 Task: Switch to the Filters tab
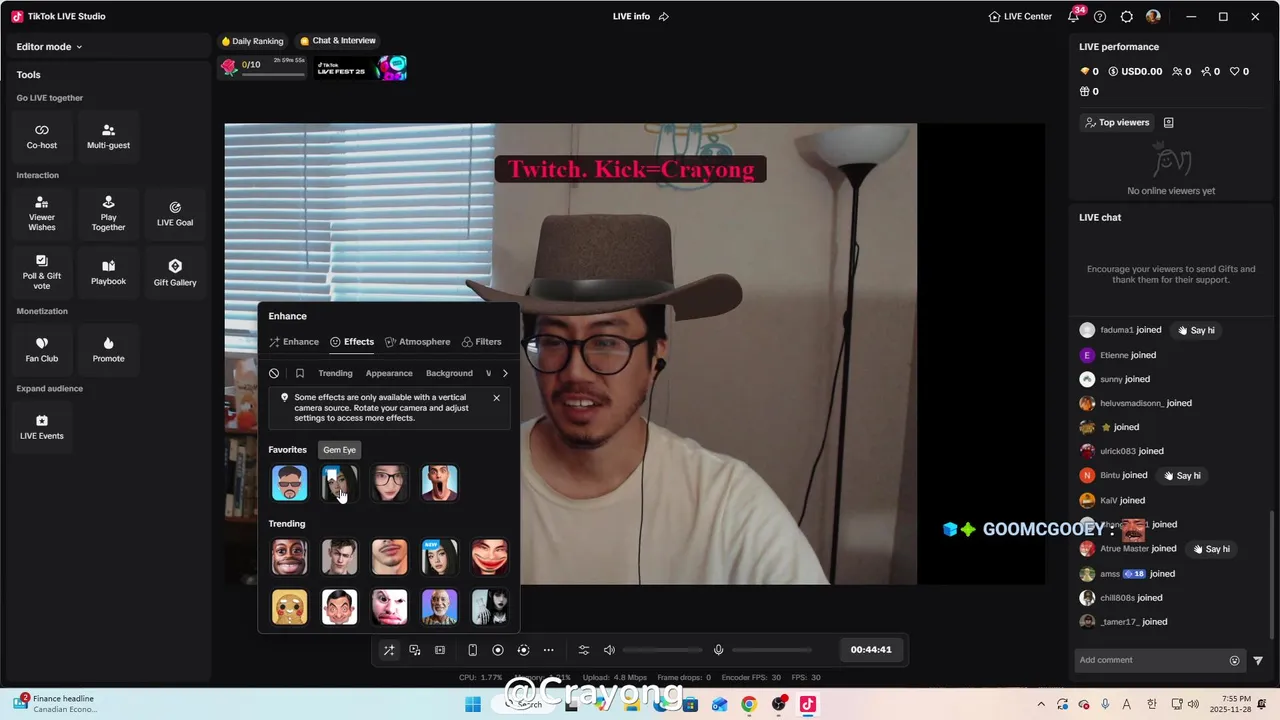coord(481,341)
